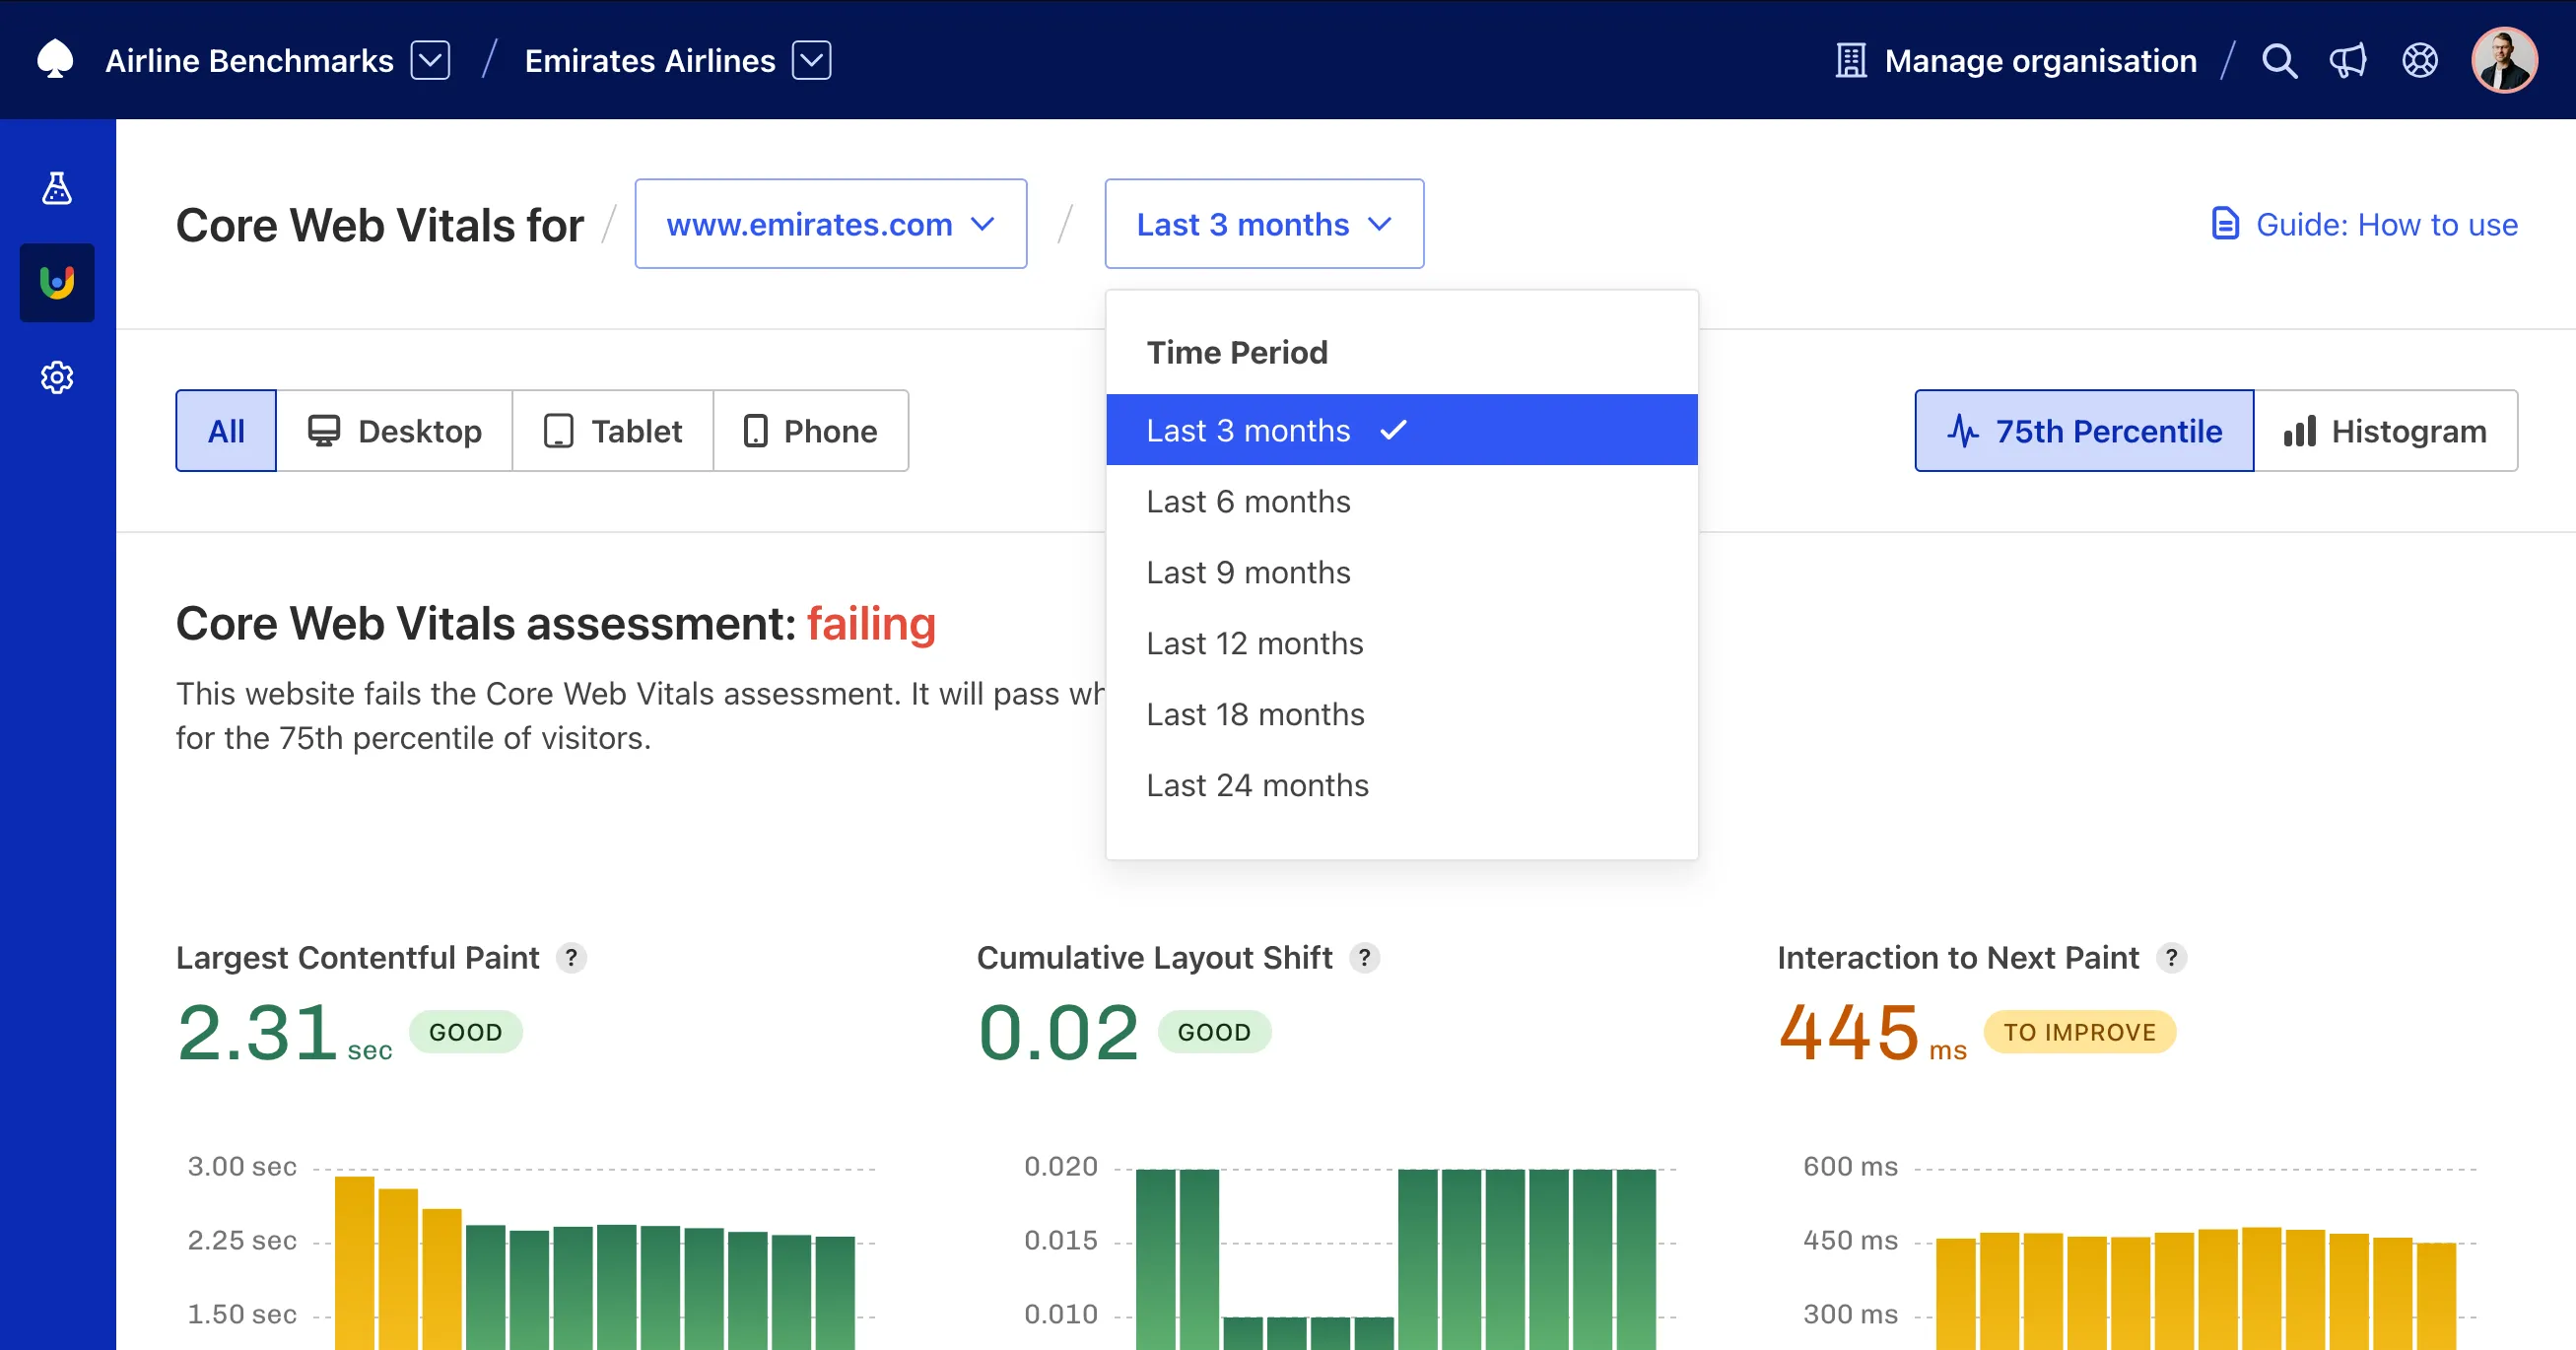Choose Last 12 months from Time Period menu
Viewport: 2576px width, 1350px height.
tap(1255, 643)
